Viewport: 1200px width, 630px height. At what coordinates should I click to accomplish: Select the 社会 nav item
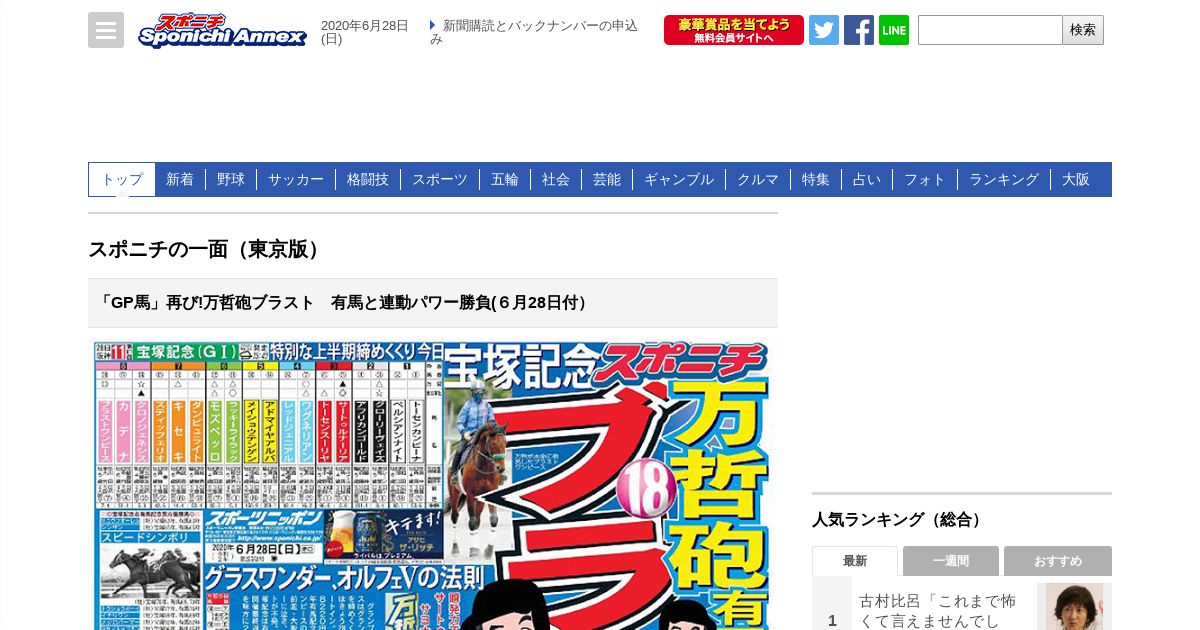point(556,180)
